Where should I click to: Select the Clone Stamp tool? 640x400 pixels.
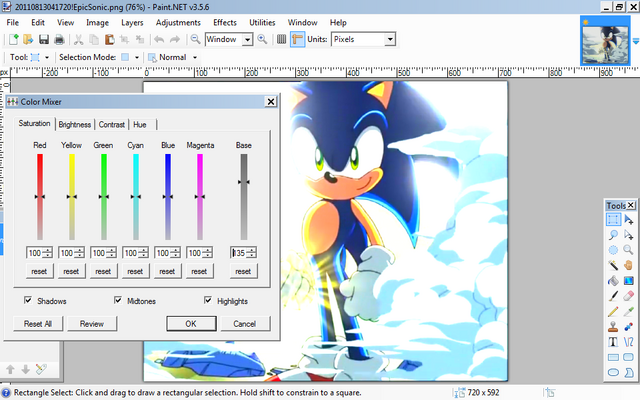coord(613,327)
